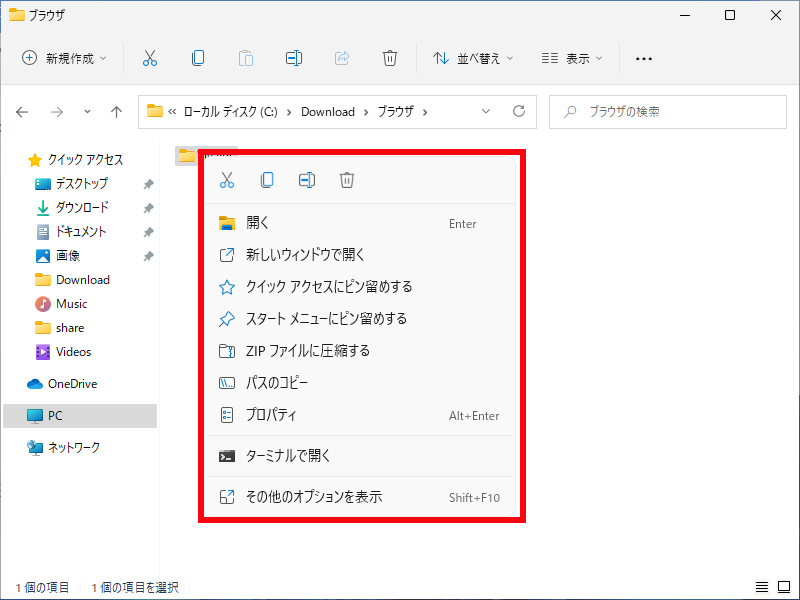Choose プロパティ from context menu
This screenshot has height=600, width=800.
(x=360, y=415)
